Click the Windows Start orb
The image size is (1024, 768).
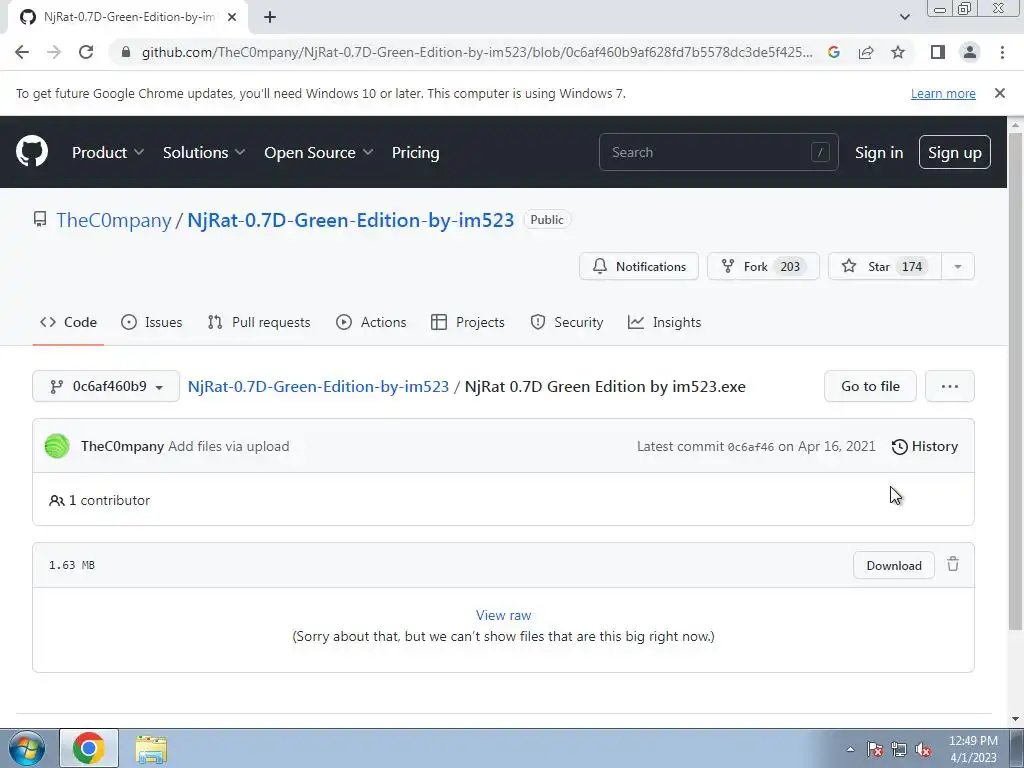[27, 748]
